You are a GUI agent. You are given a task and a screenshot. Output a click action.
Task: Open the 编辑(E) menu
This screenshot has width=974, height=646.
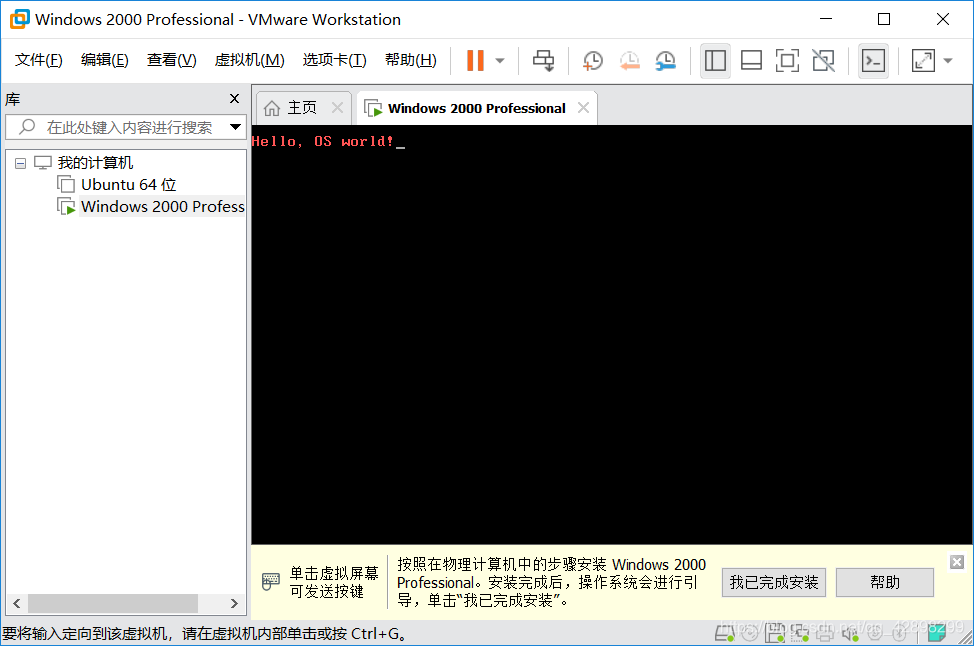[104, 60]
